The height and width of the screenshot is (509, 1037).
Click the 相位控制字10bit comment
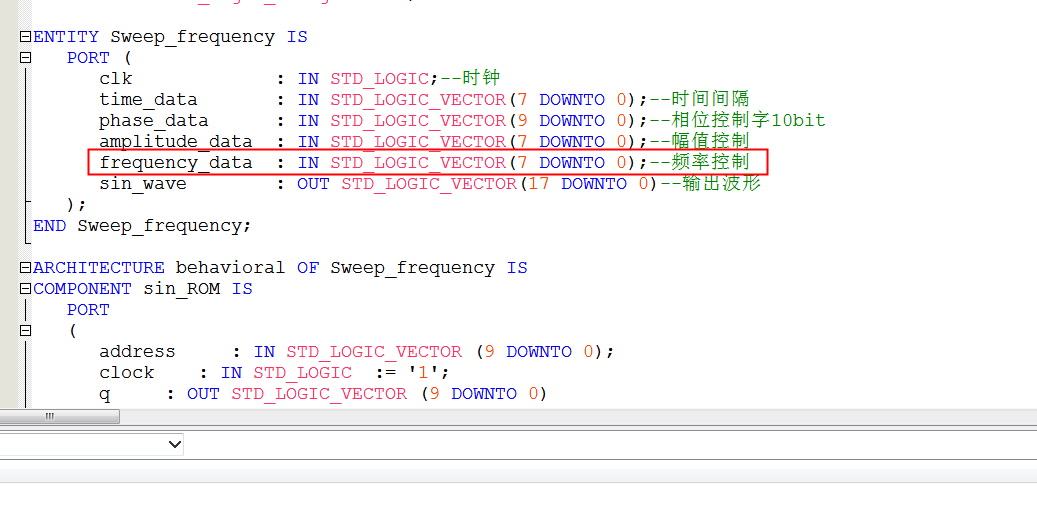click(x=746, y=120)
